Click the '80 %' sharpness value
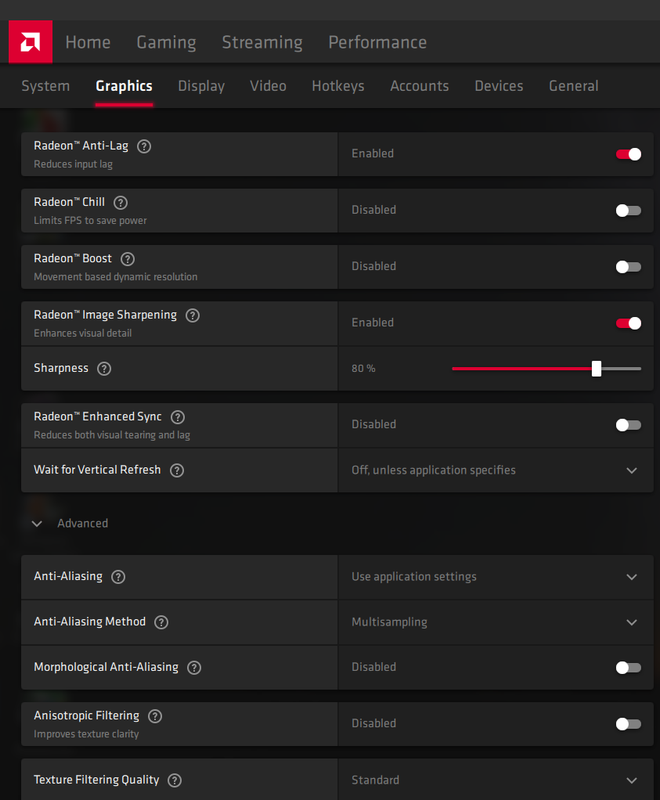Screen dimensions: 660x800 point(363,368)
